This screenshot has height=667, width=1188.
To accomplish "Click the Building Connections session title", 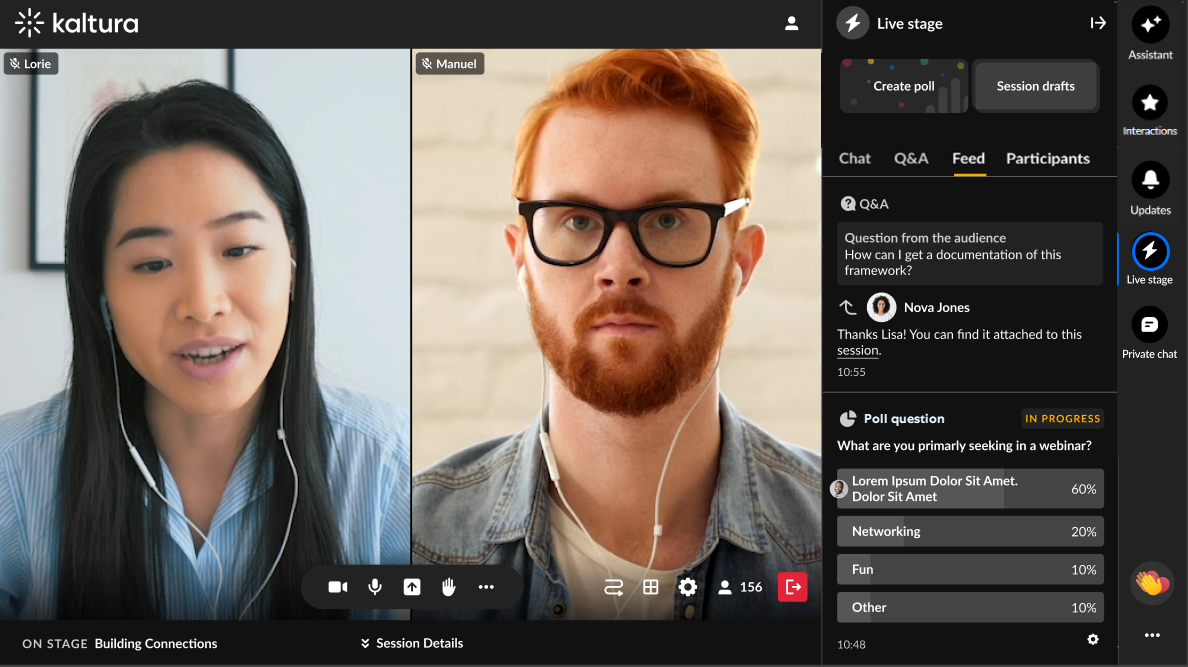I will point(156,644).
